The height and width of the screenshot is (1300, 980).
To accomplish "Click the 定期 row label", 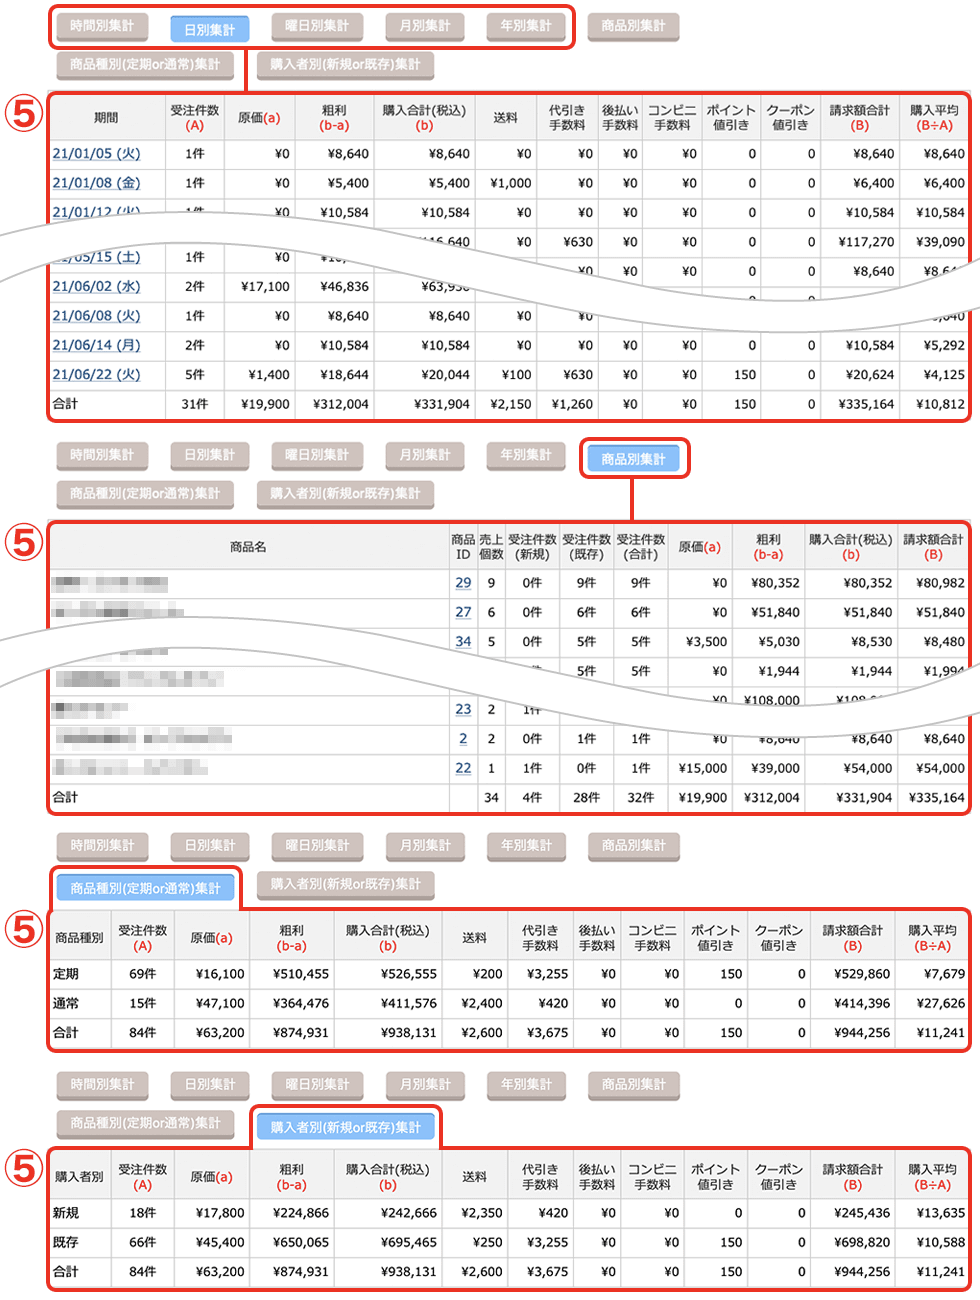I will click(66, 974).
